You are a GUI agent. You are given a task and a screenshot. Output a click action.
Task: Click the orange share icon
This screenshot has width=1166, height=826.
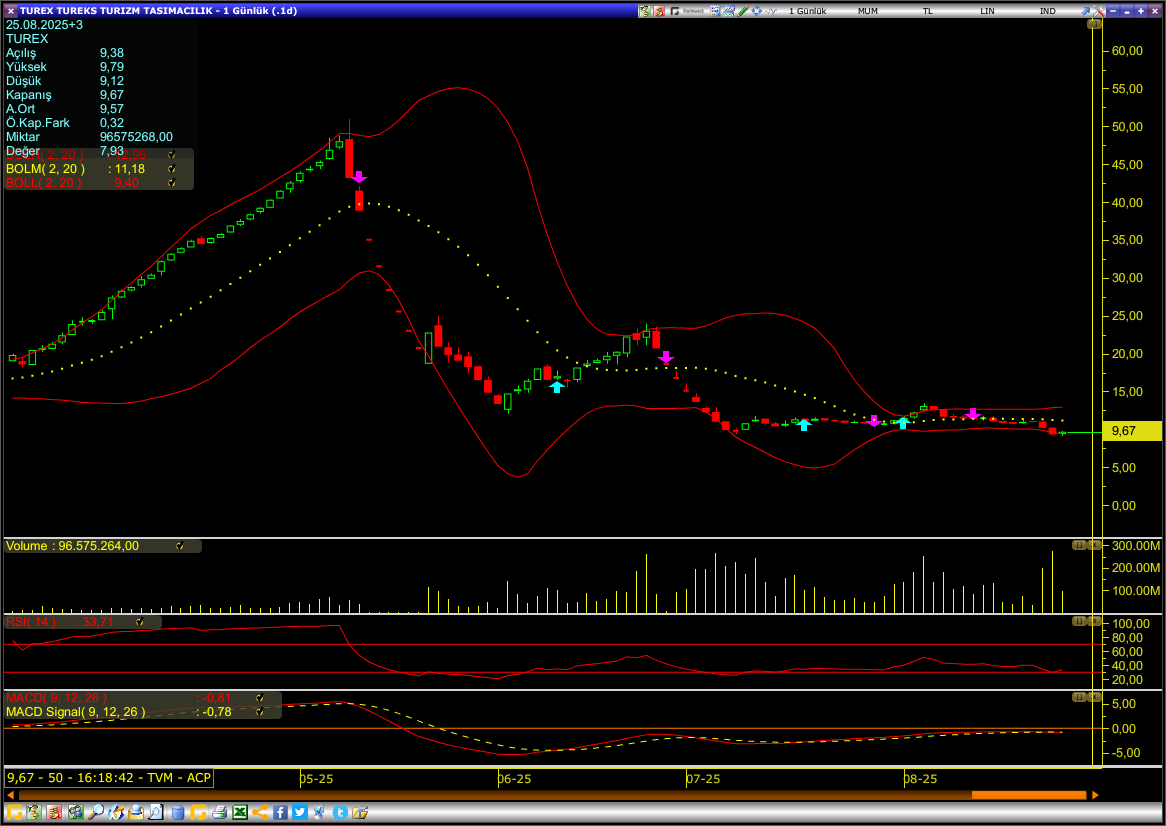pyautogui.click(x=260, y=813)
